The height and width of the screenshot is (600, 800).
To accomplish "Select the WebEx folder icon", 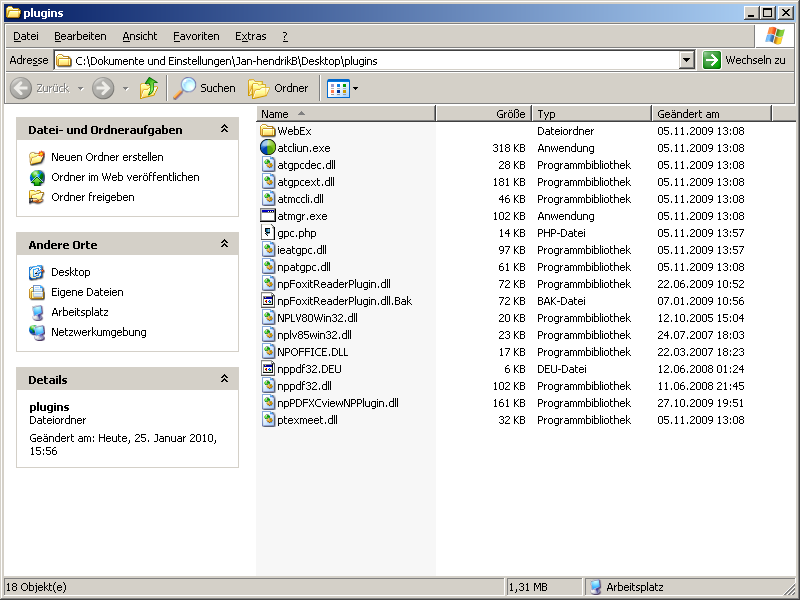I will pos(268,131).
